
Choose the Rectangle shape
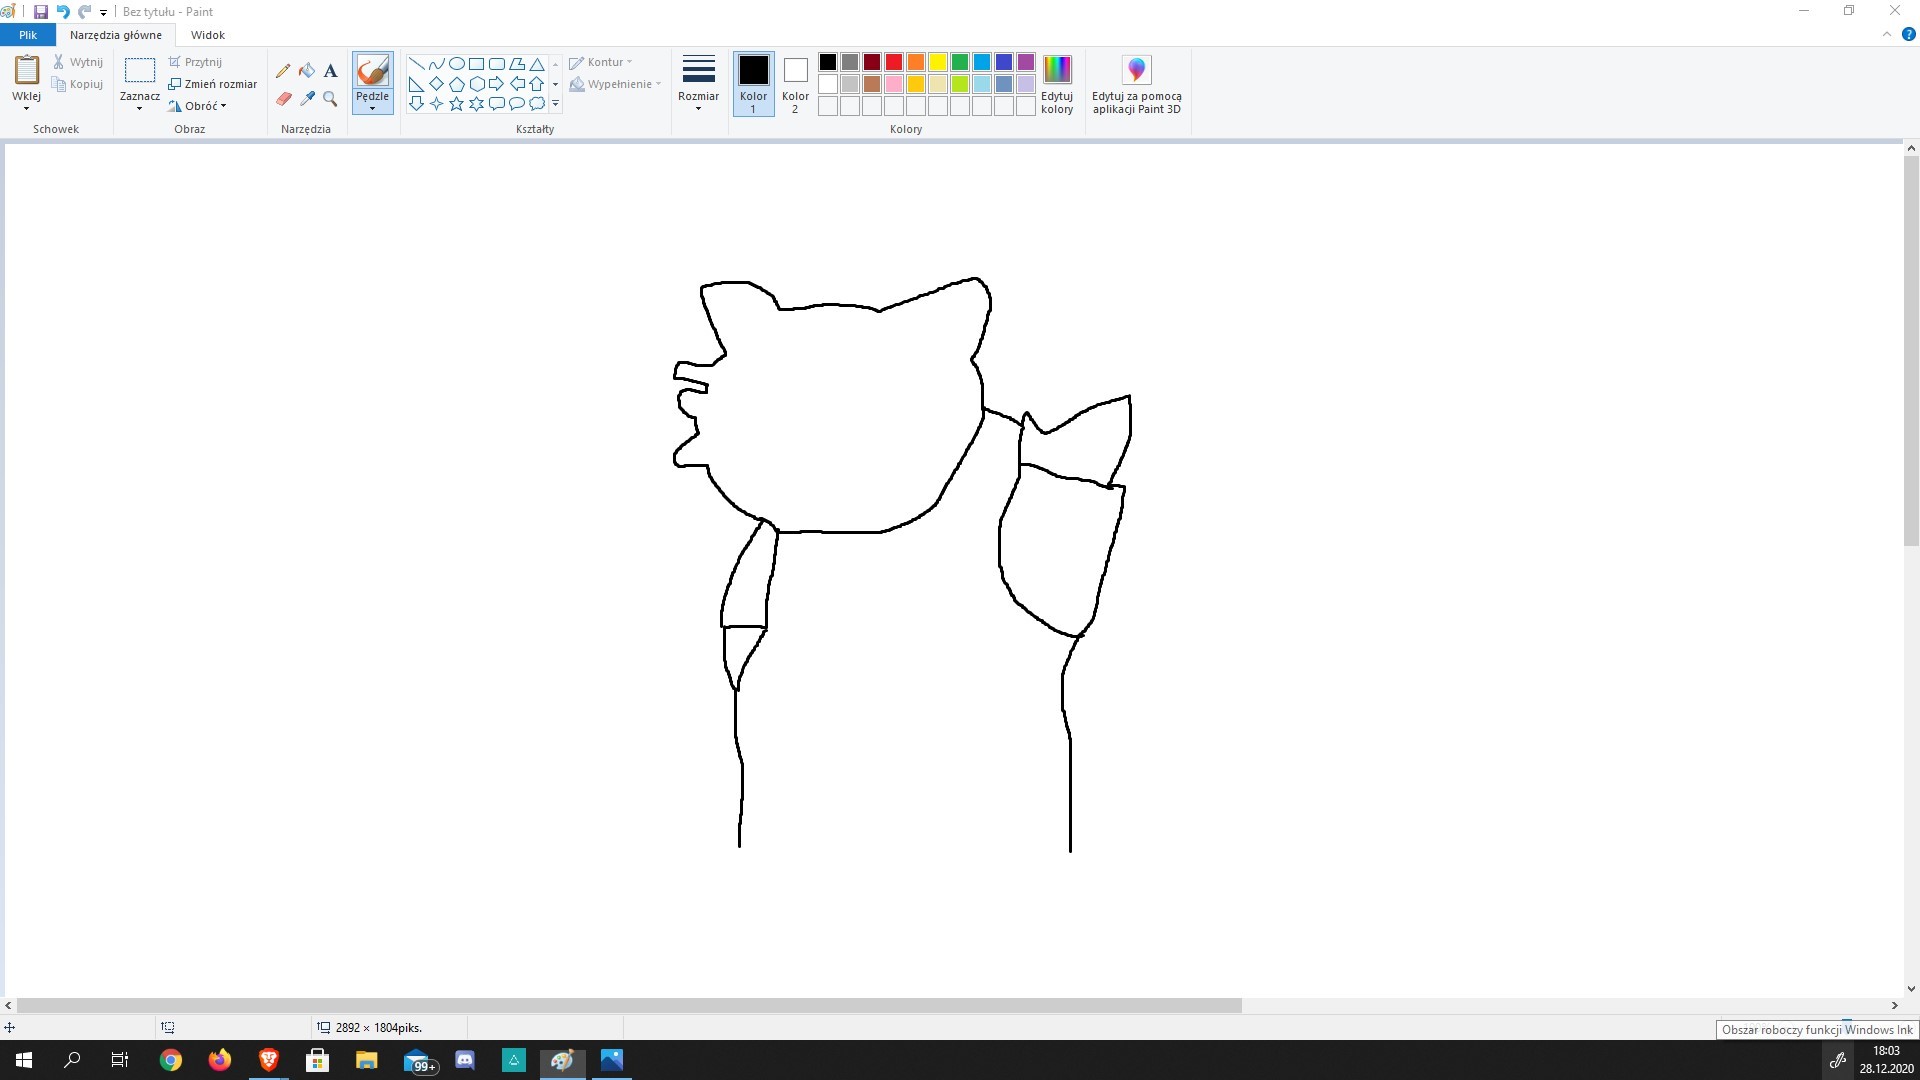(x=476, y=64)
